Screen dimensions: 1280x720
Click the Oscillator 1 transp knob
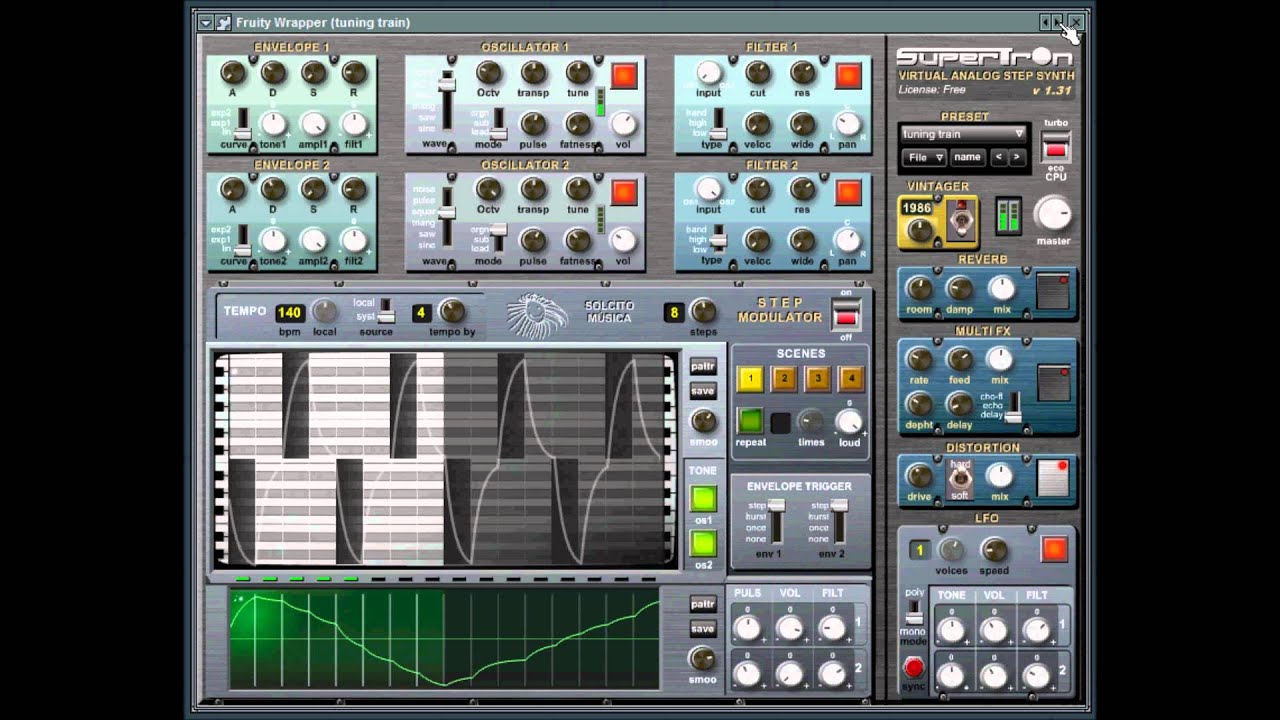(x=533, y=72)
